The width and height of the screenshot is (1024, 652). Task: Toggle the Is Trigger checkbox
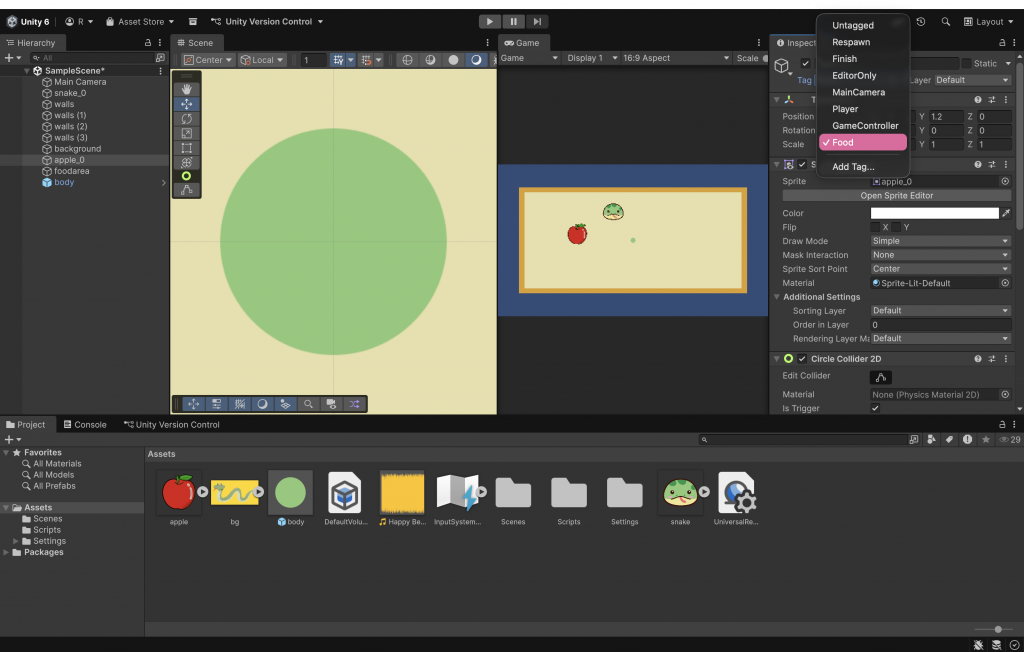875,408
